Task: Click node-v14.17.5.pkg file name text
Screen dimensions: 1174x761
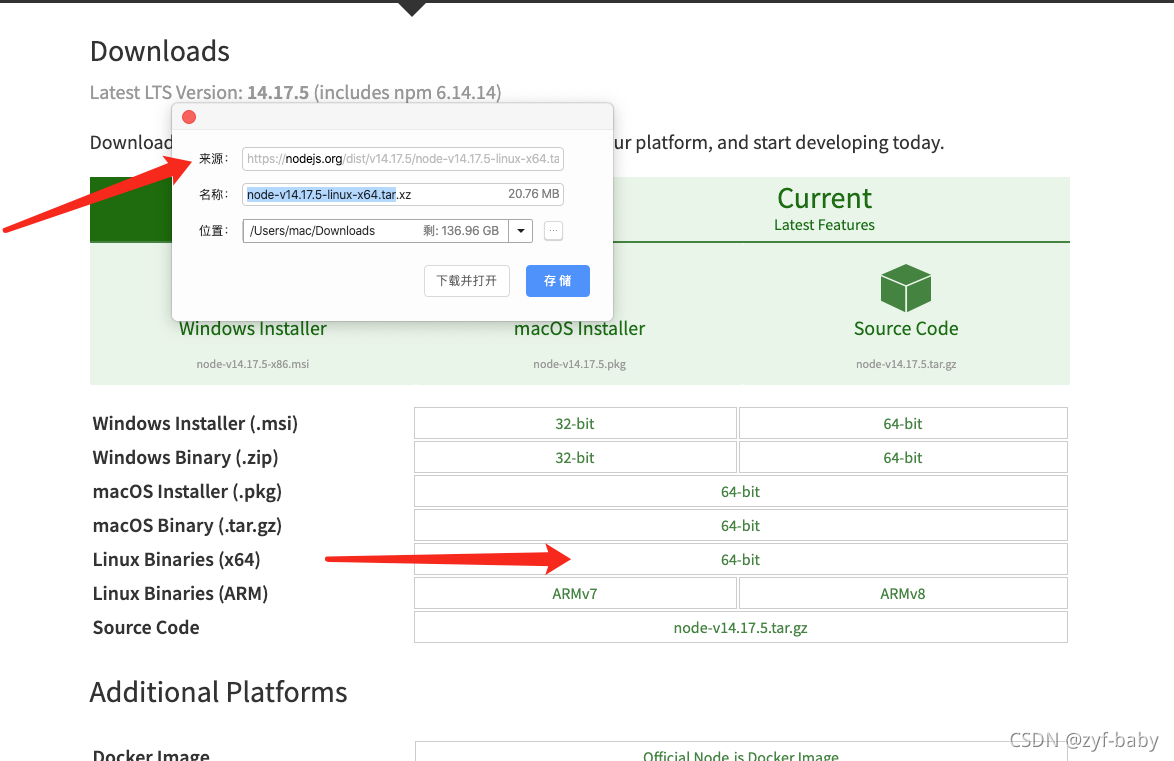Action: click(580, 364)
